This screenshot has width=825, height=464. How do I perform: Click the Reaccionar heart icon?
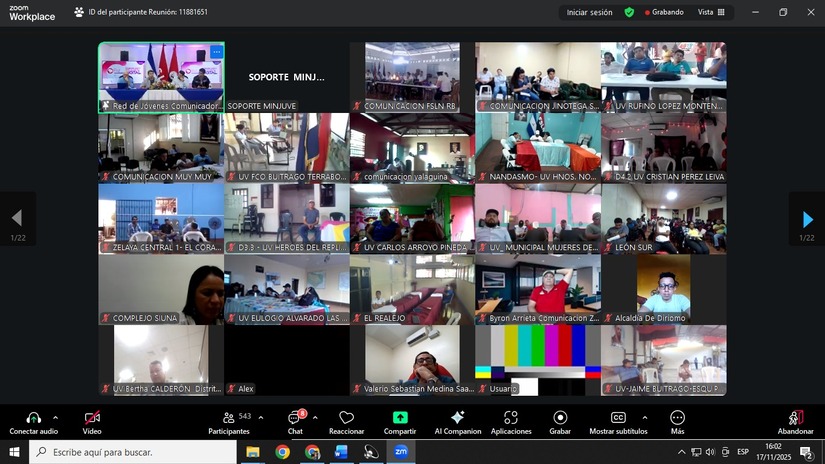(x=346, y=417)
